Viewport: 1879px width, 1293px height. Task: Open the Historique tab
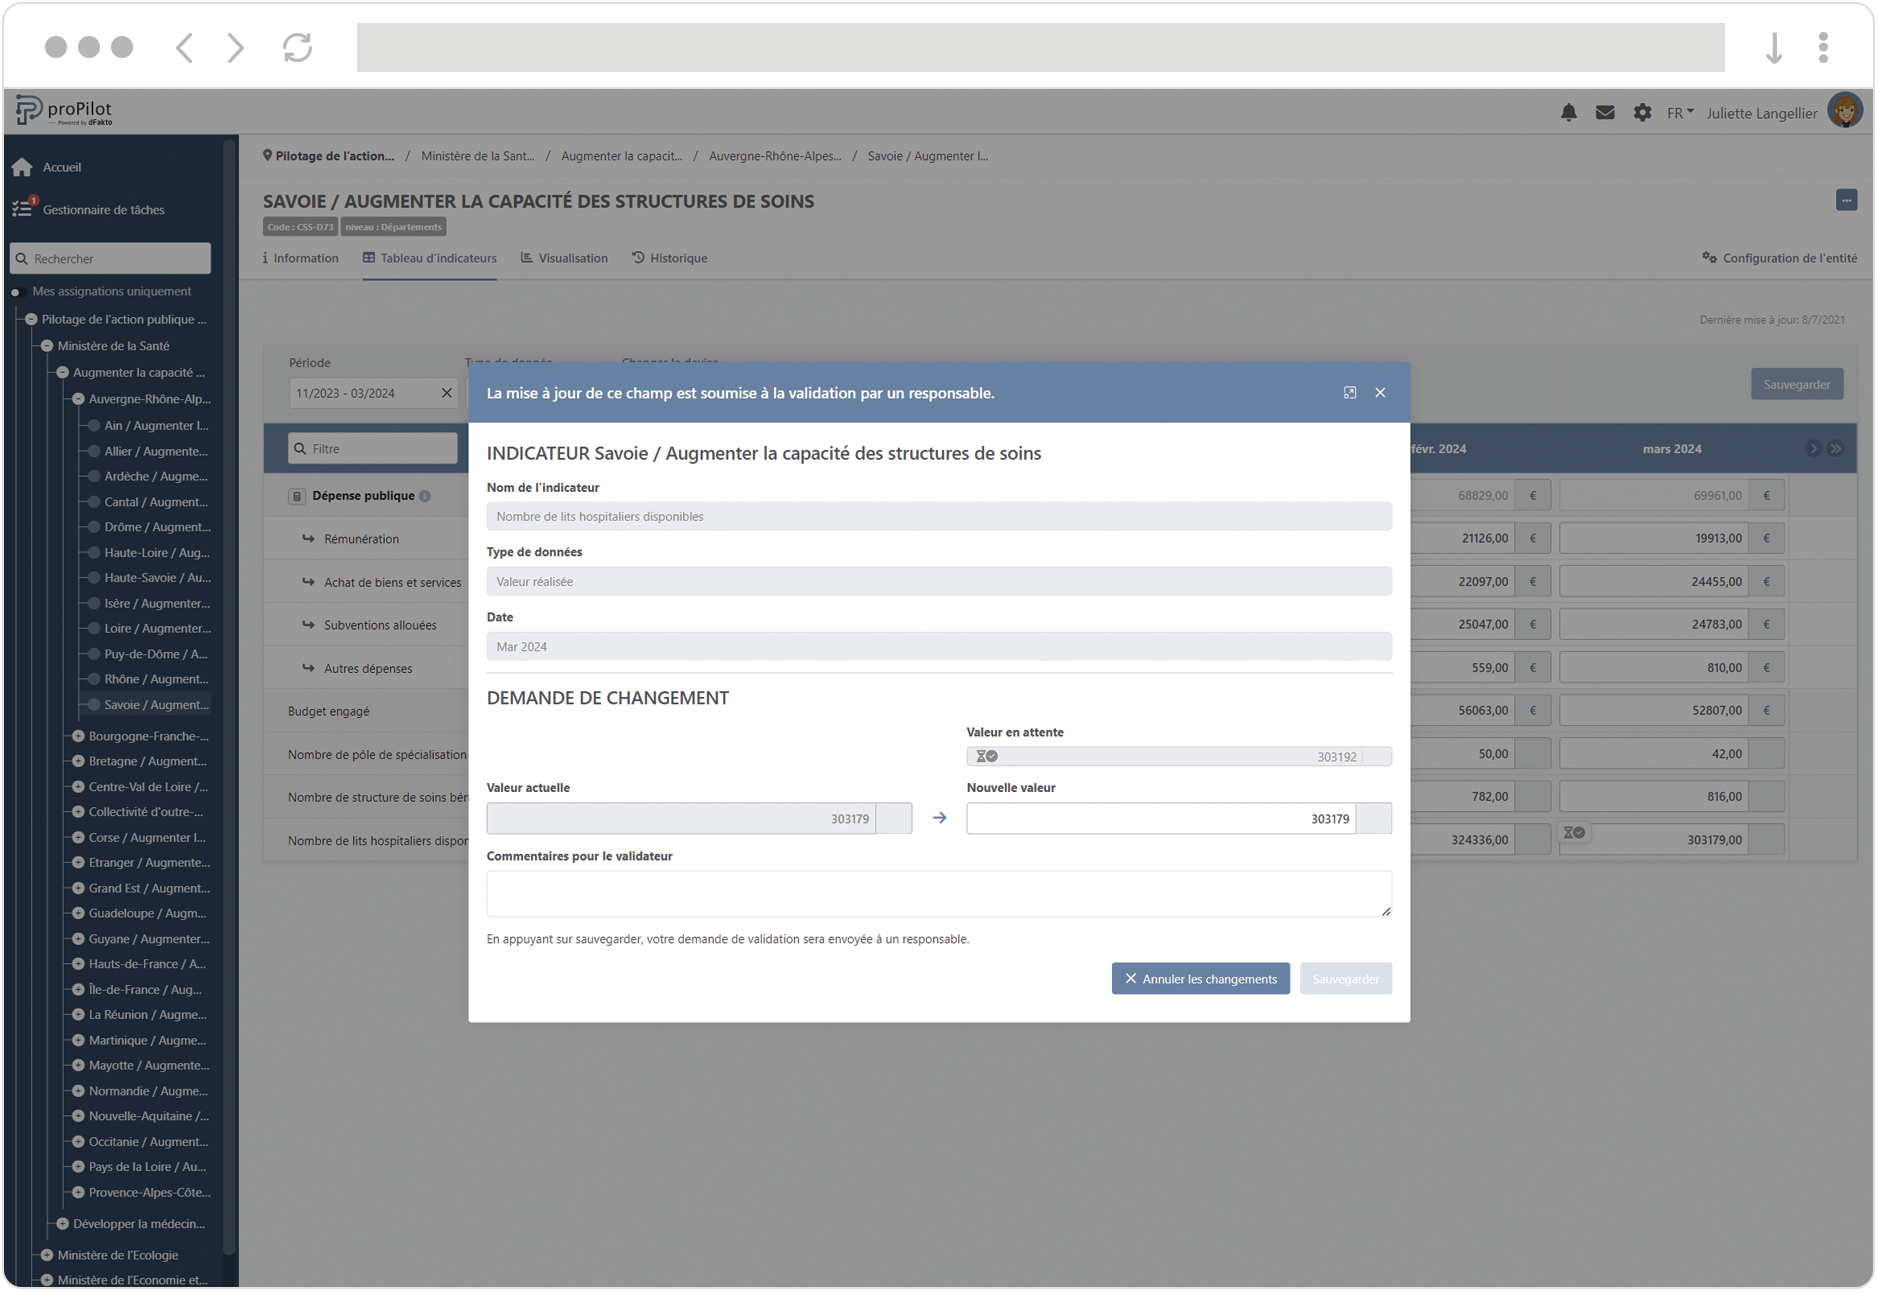pyautogui.click(x=669, y=258)
